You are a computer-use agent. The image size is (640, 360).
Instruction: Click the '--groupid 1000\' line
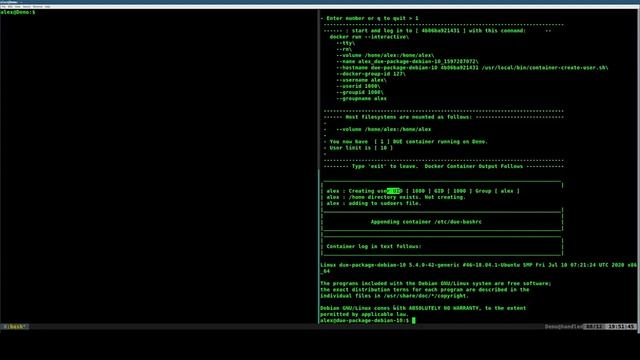tap(360, 92)
